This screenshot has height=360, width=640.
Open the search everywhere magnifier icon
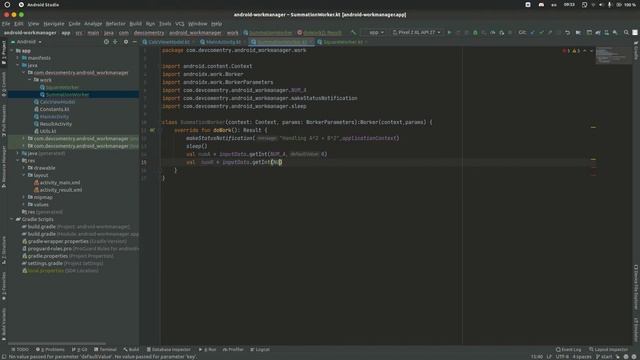[626, 32]
